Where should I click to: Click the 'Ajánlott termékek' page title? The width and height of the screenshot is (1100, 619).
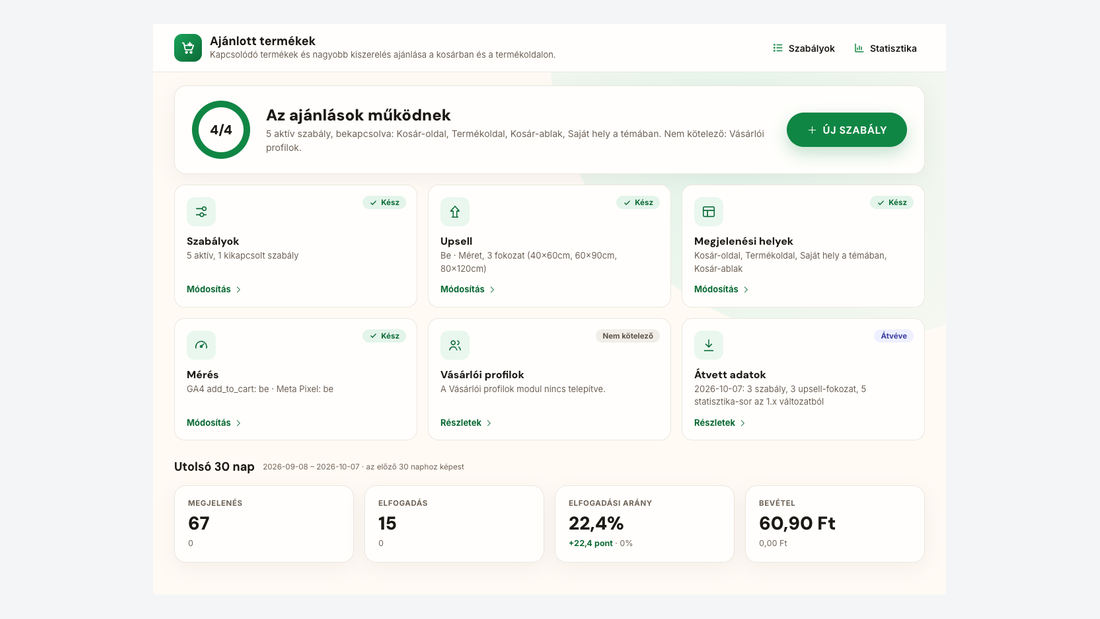(x=262, y=41)
